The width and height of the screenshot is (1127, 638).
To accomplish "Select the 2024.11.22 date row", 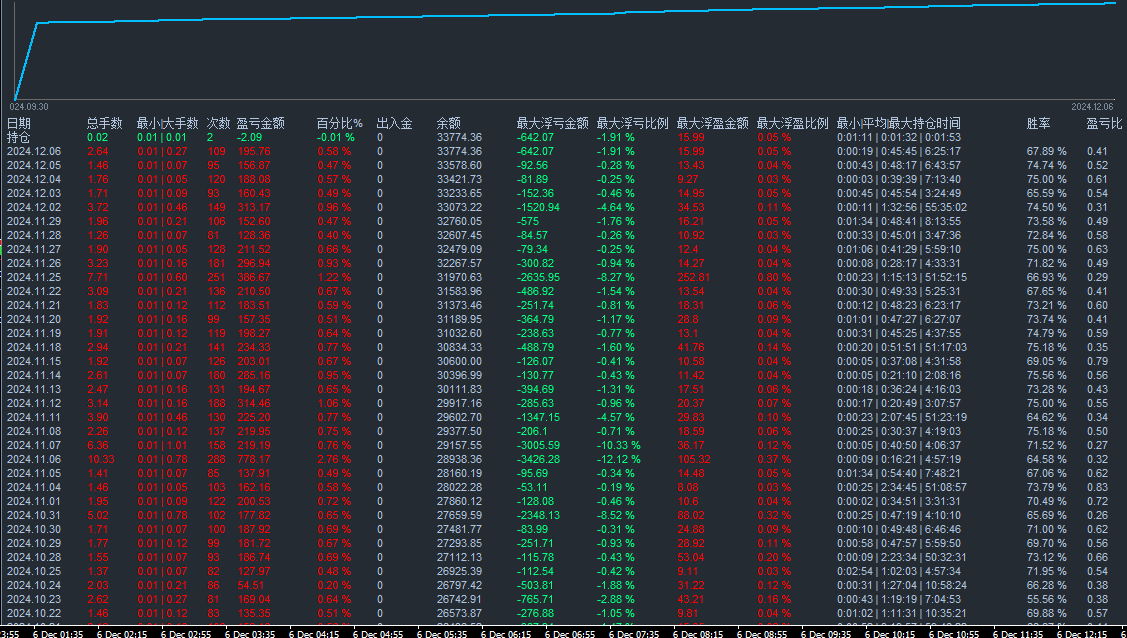I will (x=34, y=292).
